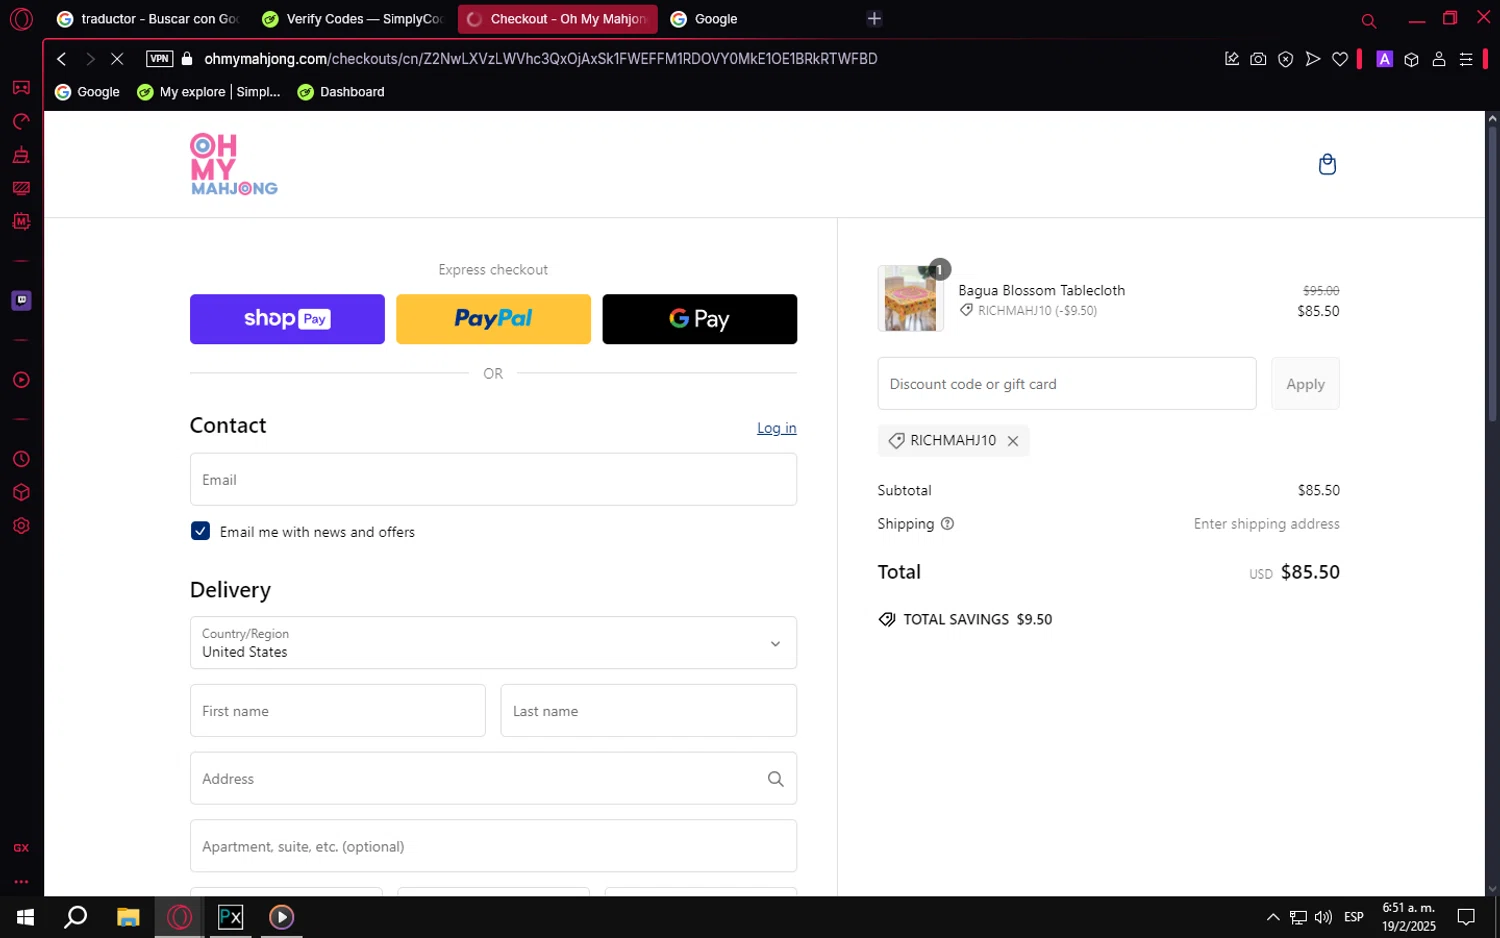
Task: Show hidden system tray icons
Action: pyautogui.click(x=1272, y=917)
